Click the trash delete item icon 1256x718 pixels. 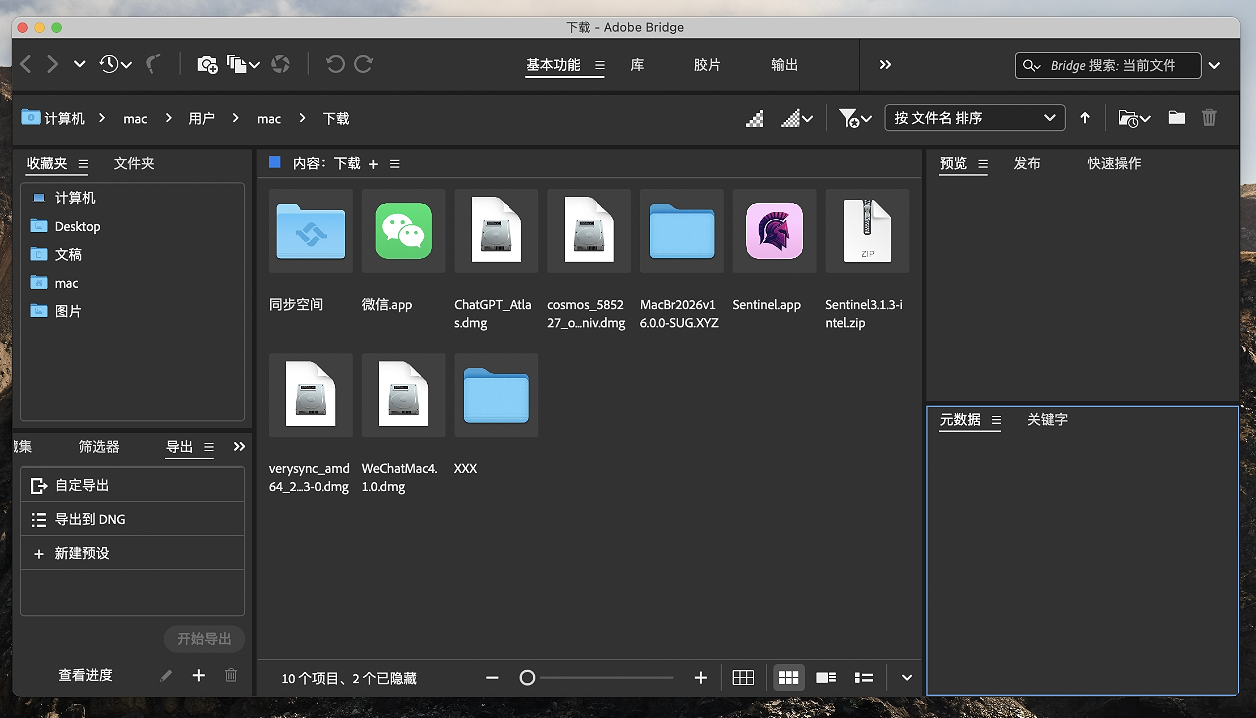pos(1209,118)
